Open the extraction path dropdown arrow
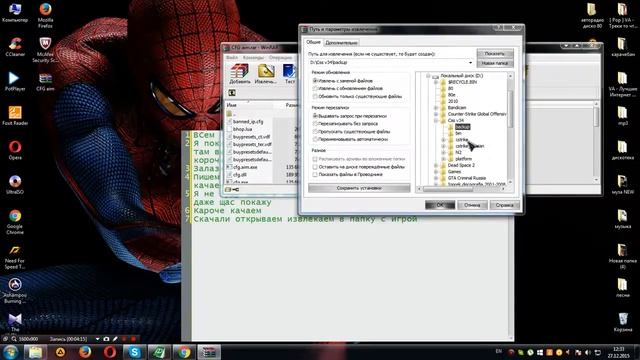Viewport: 640px width, 360px height. [470, 62]
